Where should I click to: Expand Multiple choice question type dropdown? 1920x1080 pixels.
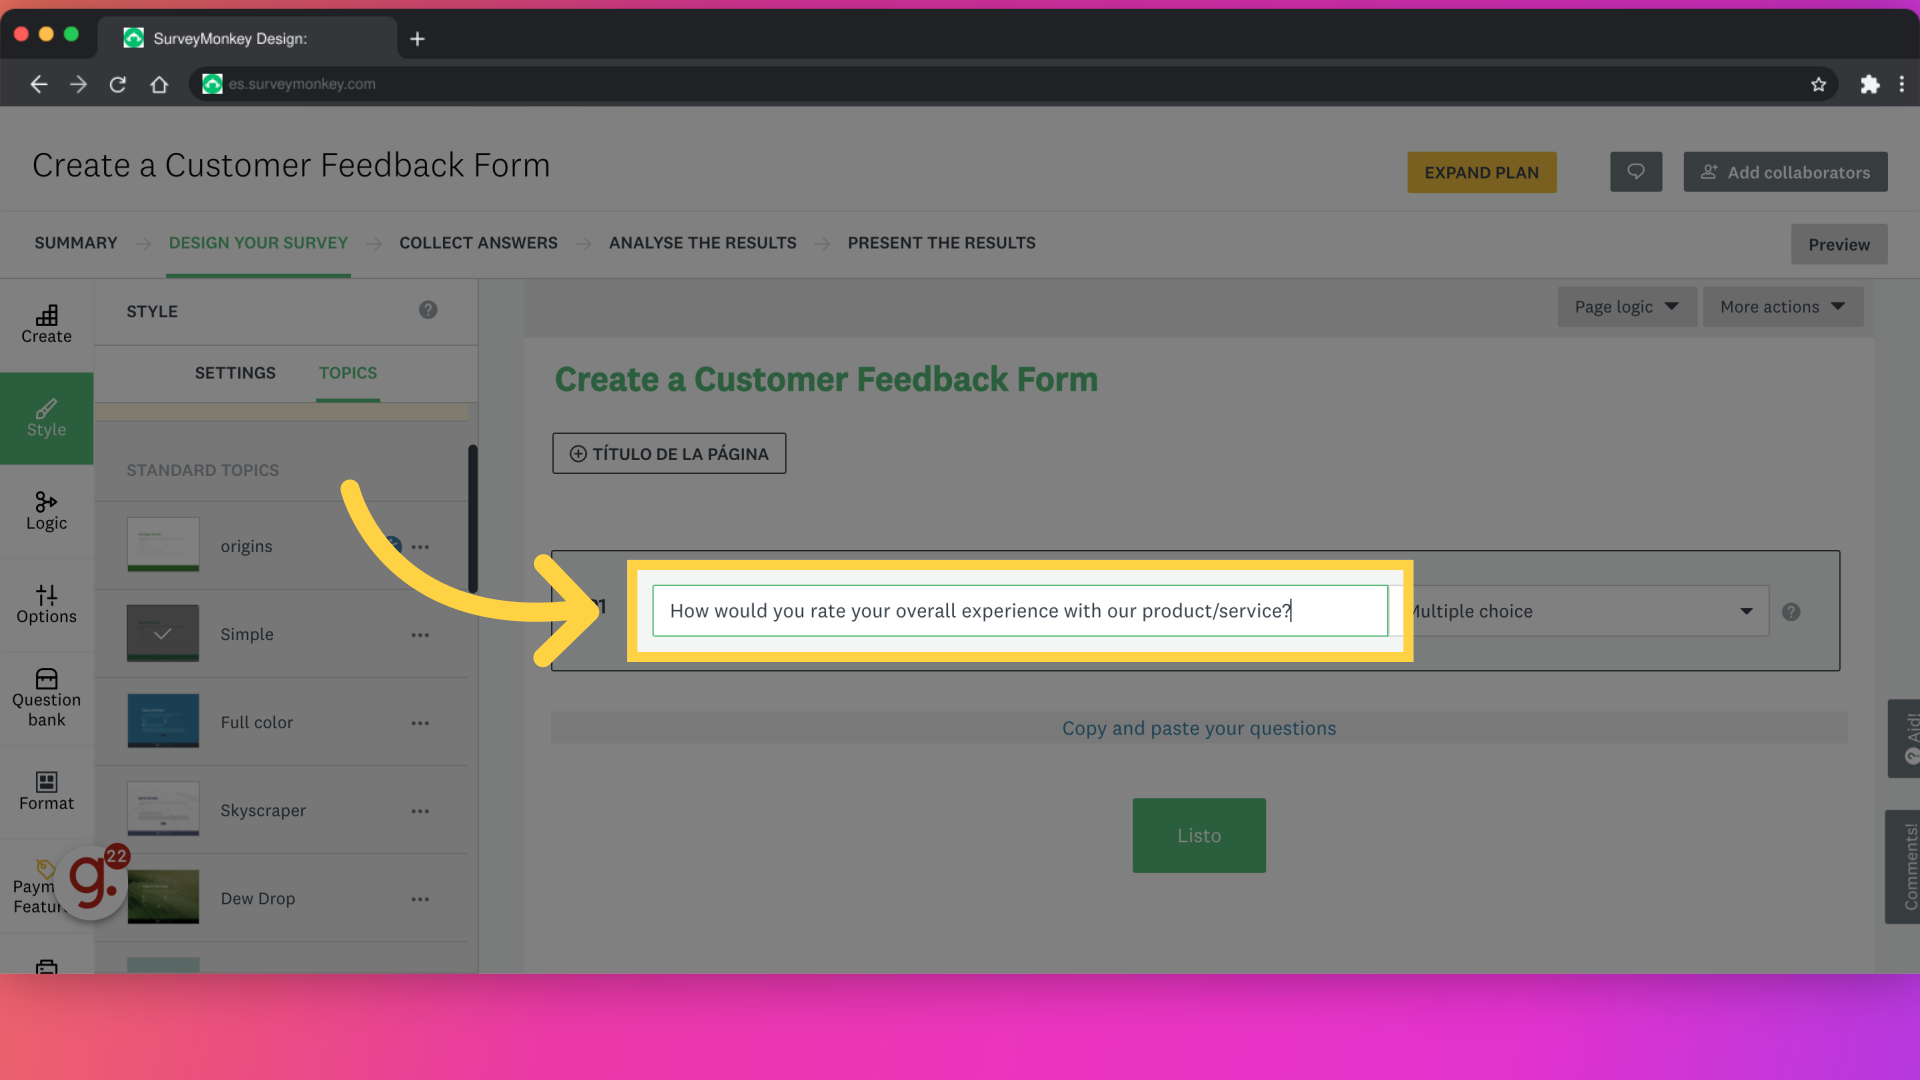click(x=1747, y=611)
